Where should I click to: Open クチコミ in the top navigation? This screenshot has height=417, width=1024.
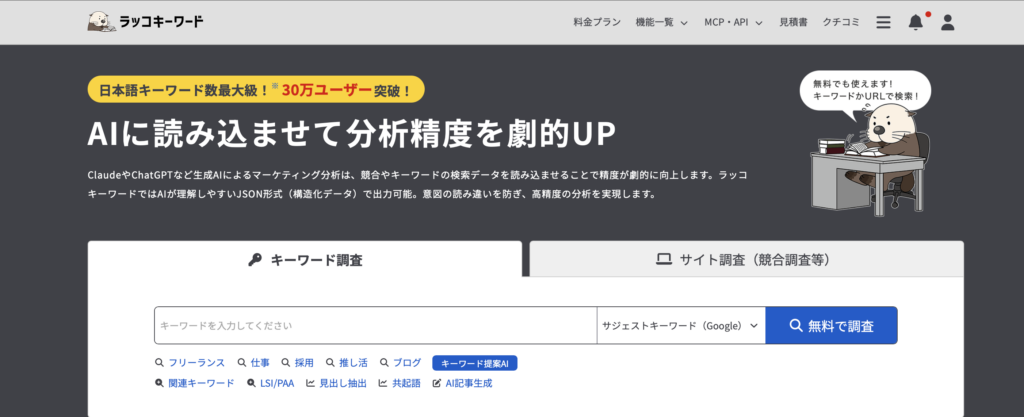coord(841,22)
